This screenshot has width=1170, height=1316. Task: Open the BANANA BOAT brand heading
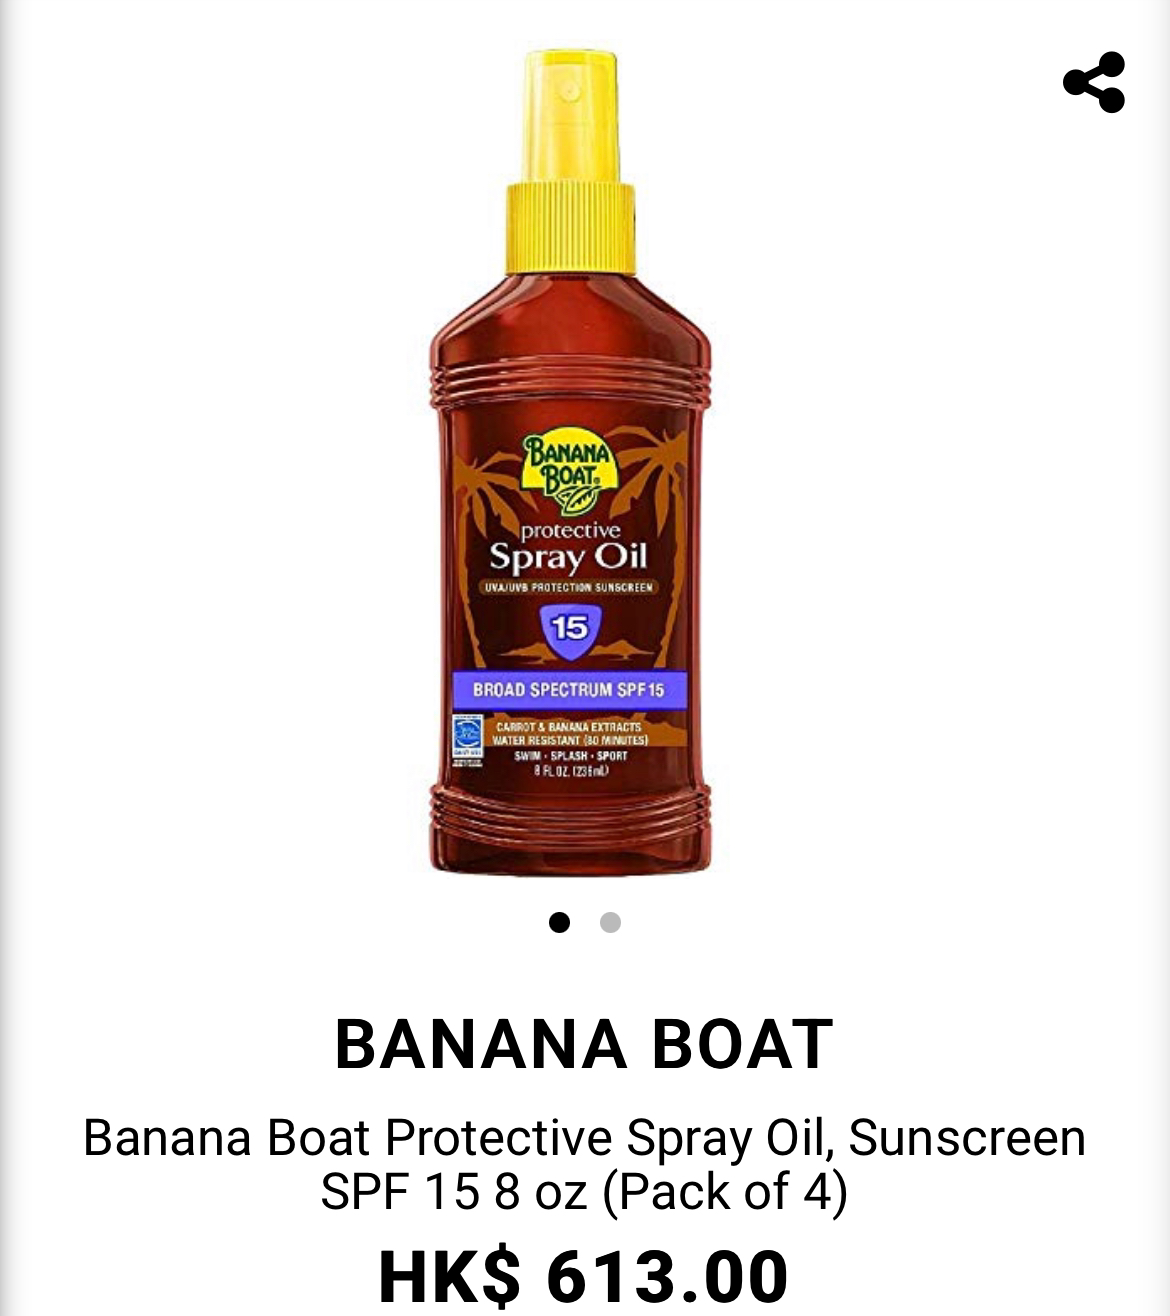[x=584, y=1044]
